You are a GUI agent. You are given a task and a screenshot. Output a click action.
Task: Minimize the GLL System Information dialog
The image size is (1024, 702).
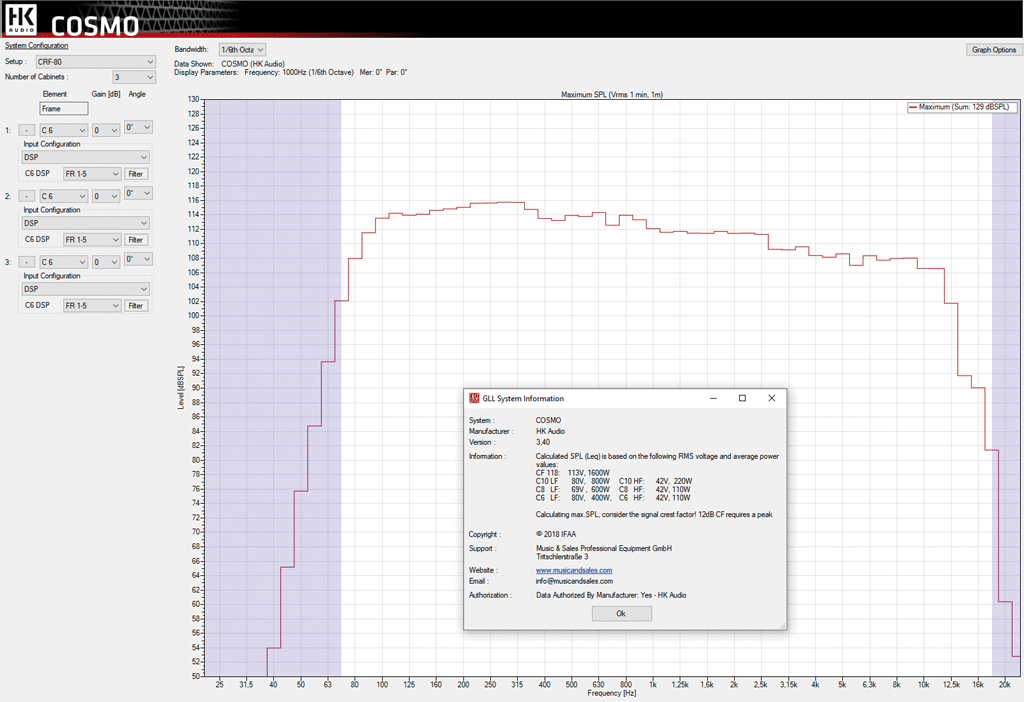click(x=712, y=398)
